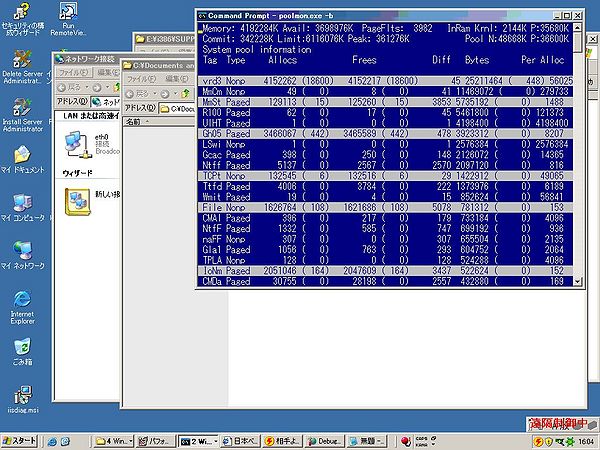Screen dimensions: 600x450
Task: Open the iisdiag.msi installer icon
Action: [22, 399]
